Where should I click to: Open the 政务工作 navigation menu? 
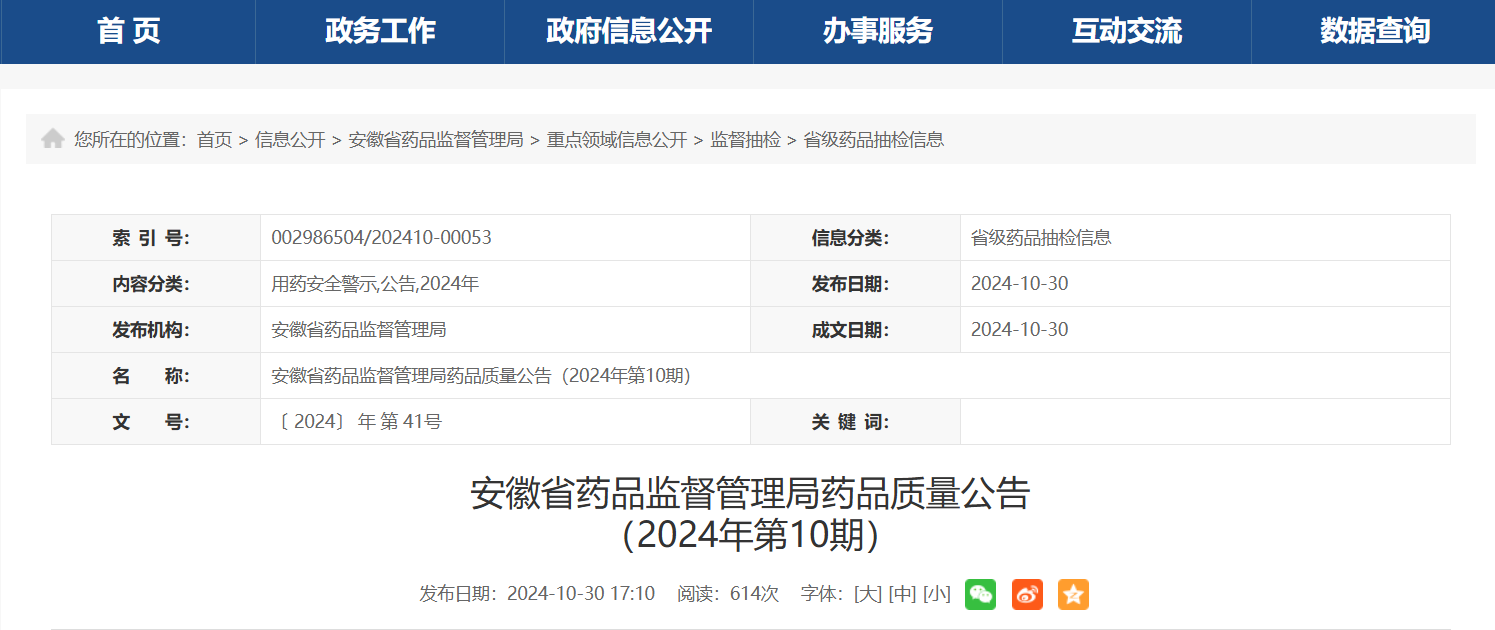click(380, 31)
